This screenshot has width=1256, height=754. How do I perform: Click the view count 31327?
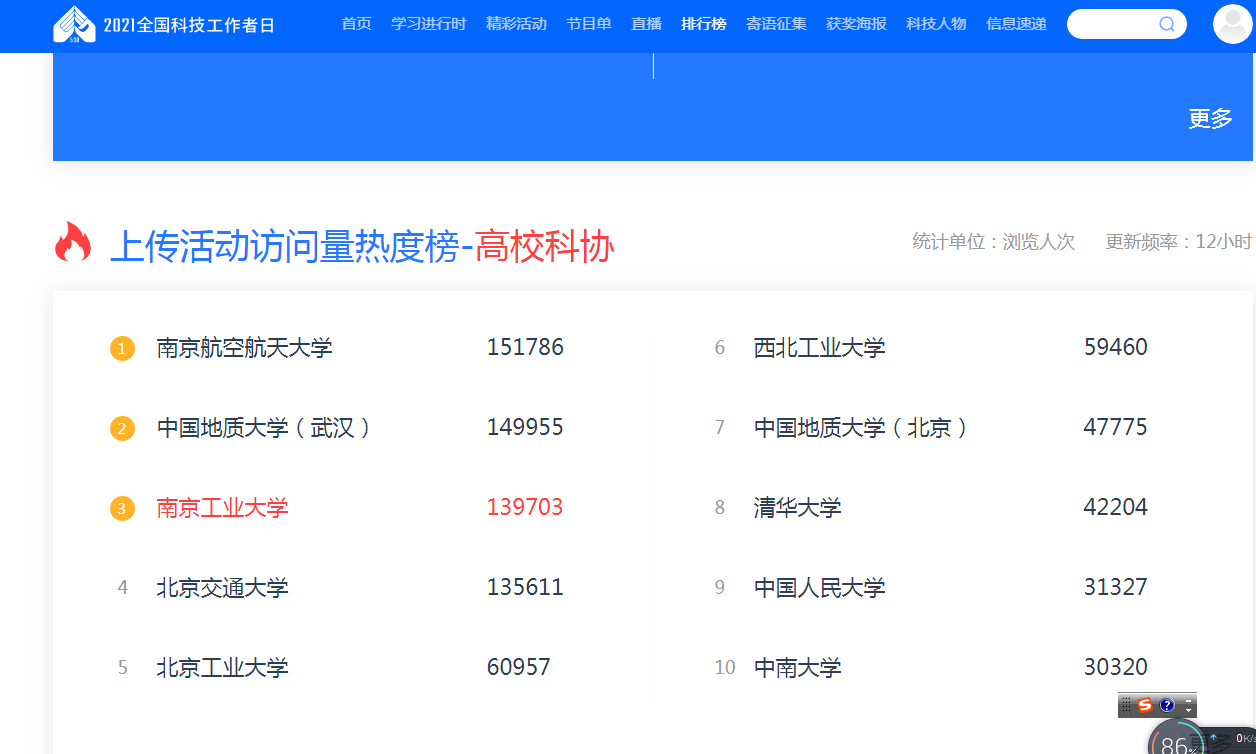click(1116, 588)
